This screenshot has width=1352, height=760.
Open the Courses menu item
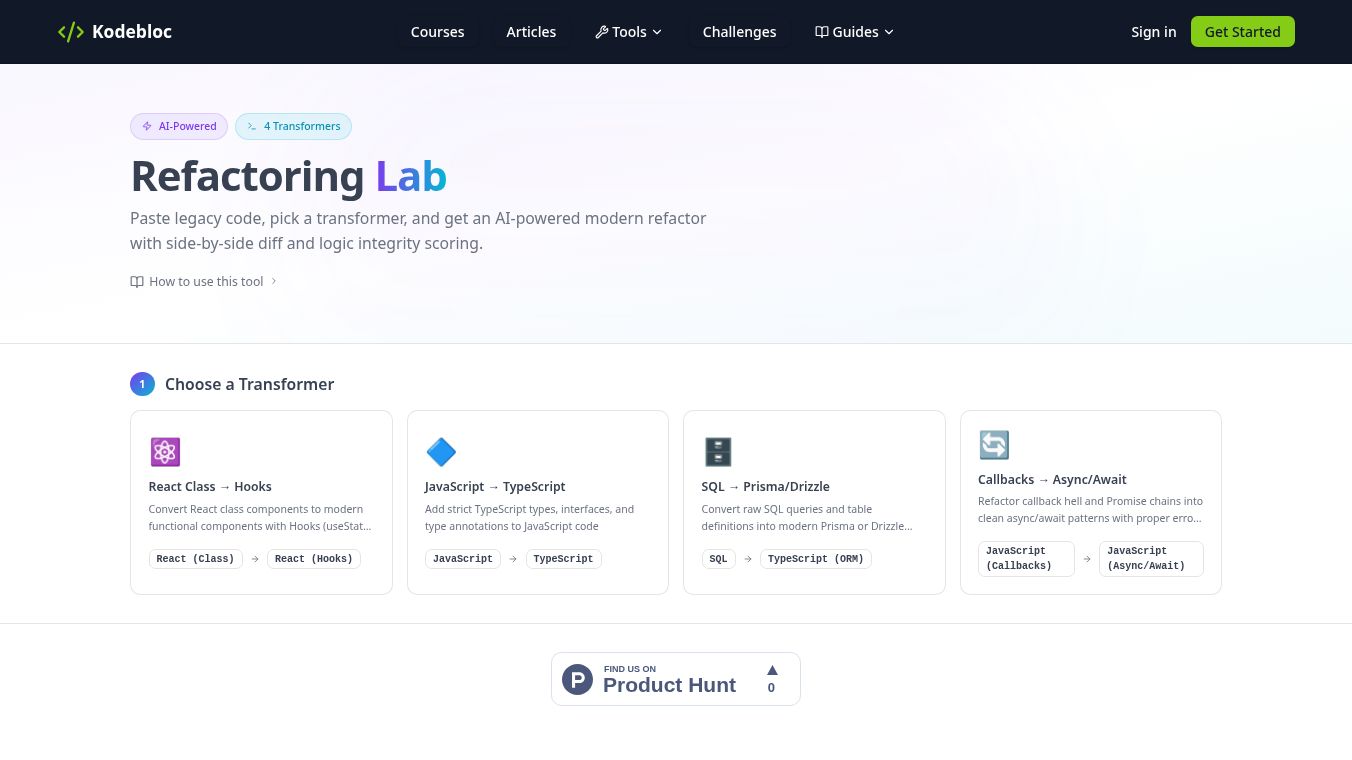coord(437,32)
